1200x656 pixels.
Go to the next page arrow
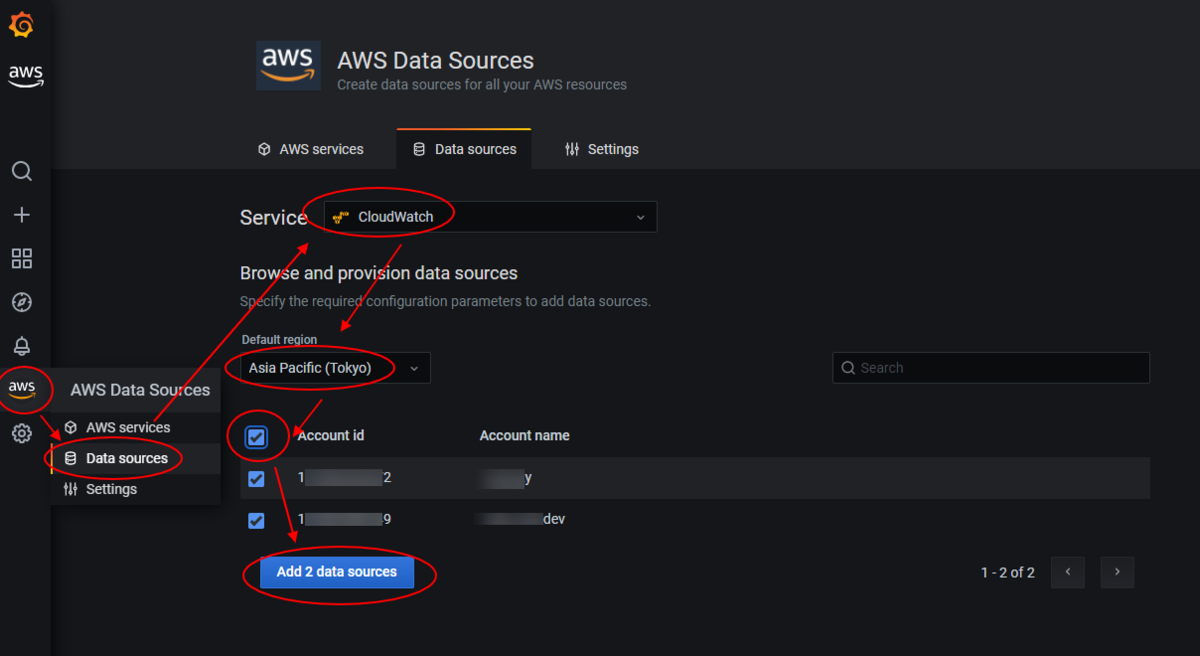[1117, 572]
